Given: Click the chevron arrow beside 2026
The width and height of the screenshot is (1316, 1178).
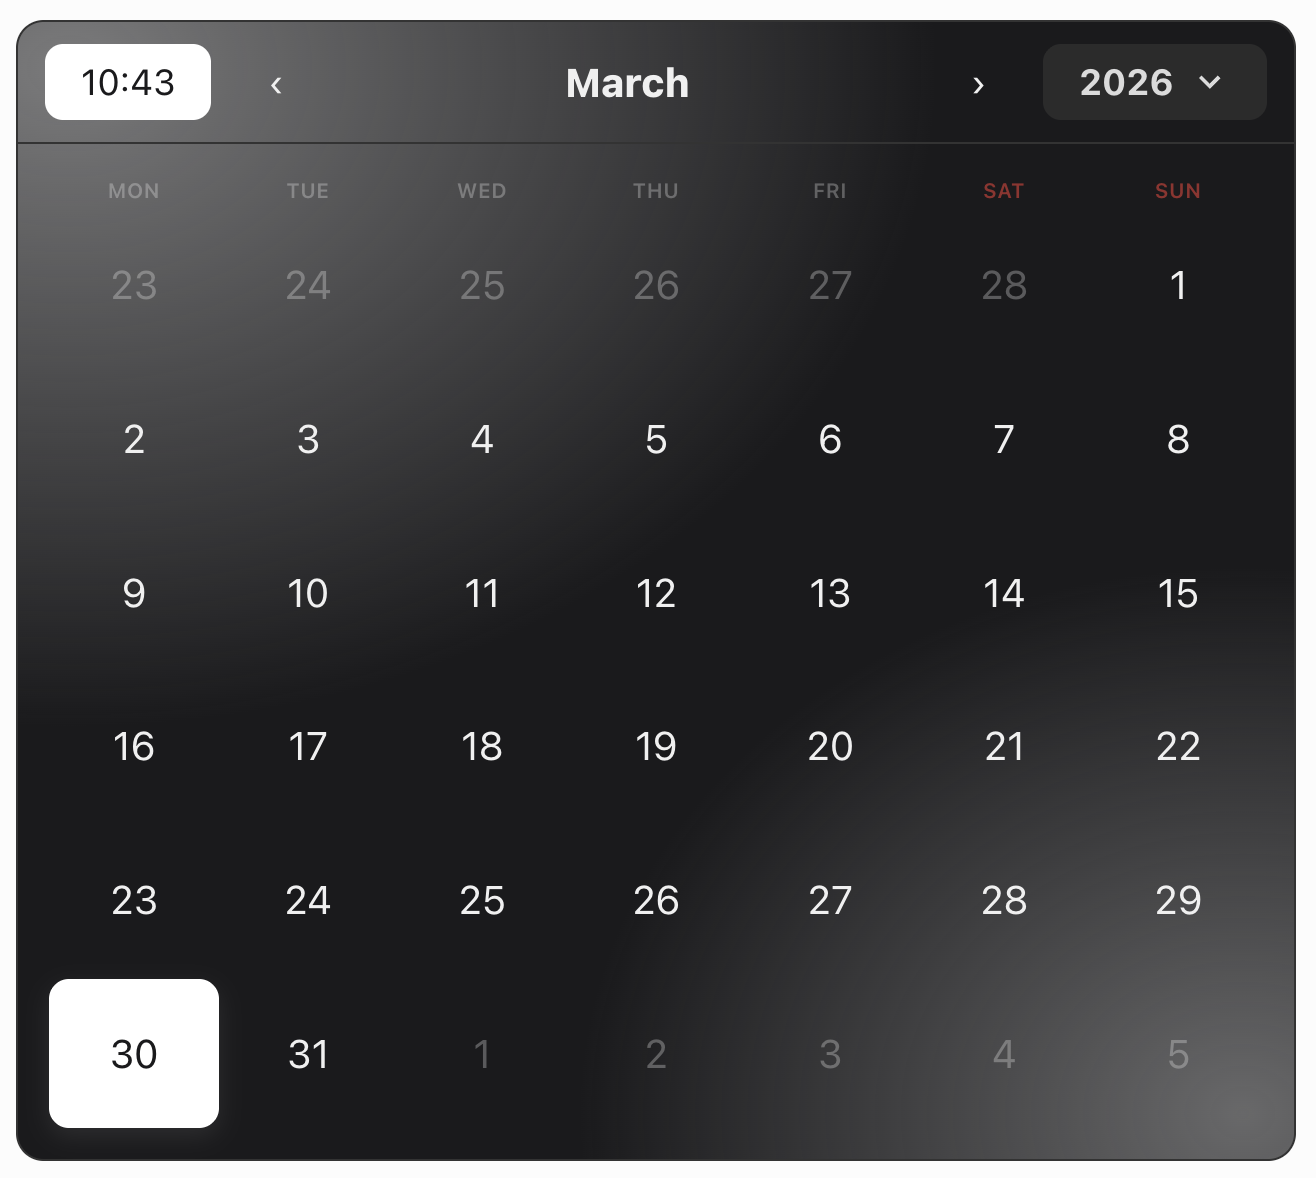Looking at the screenshot, I should [x=1210, y=82].
